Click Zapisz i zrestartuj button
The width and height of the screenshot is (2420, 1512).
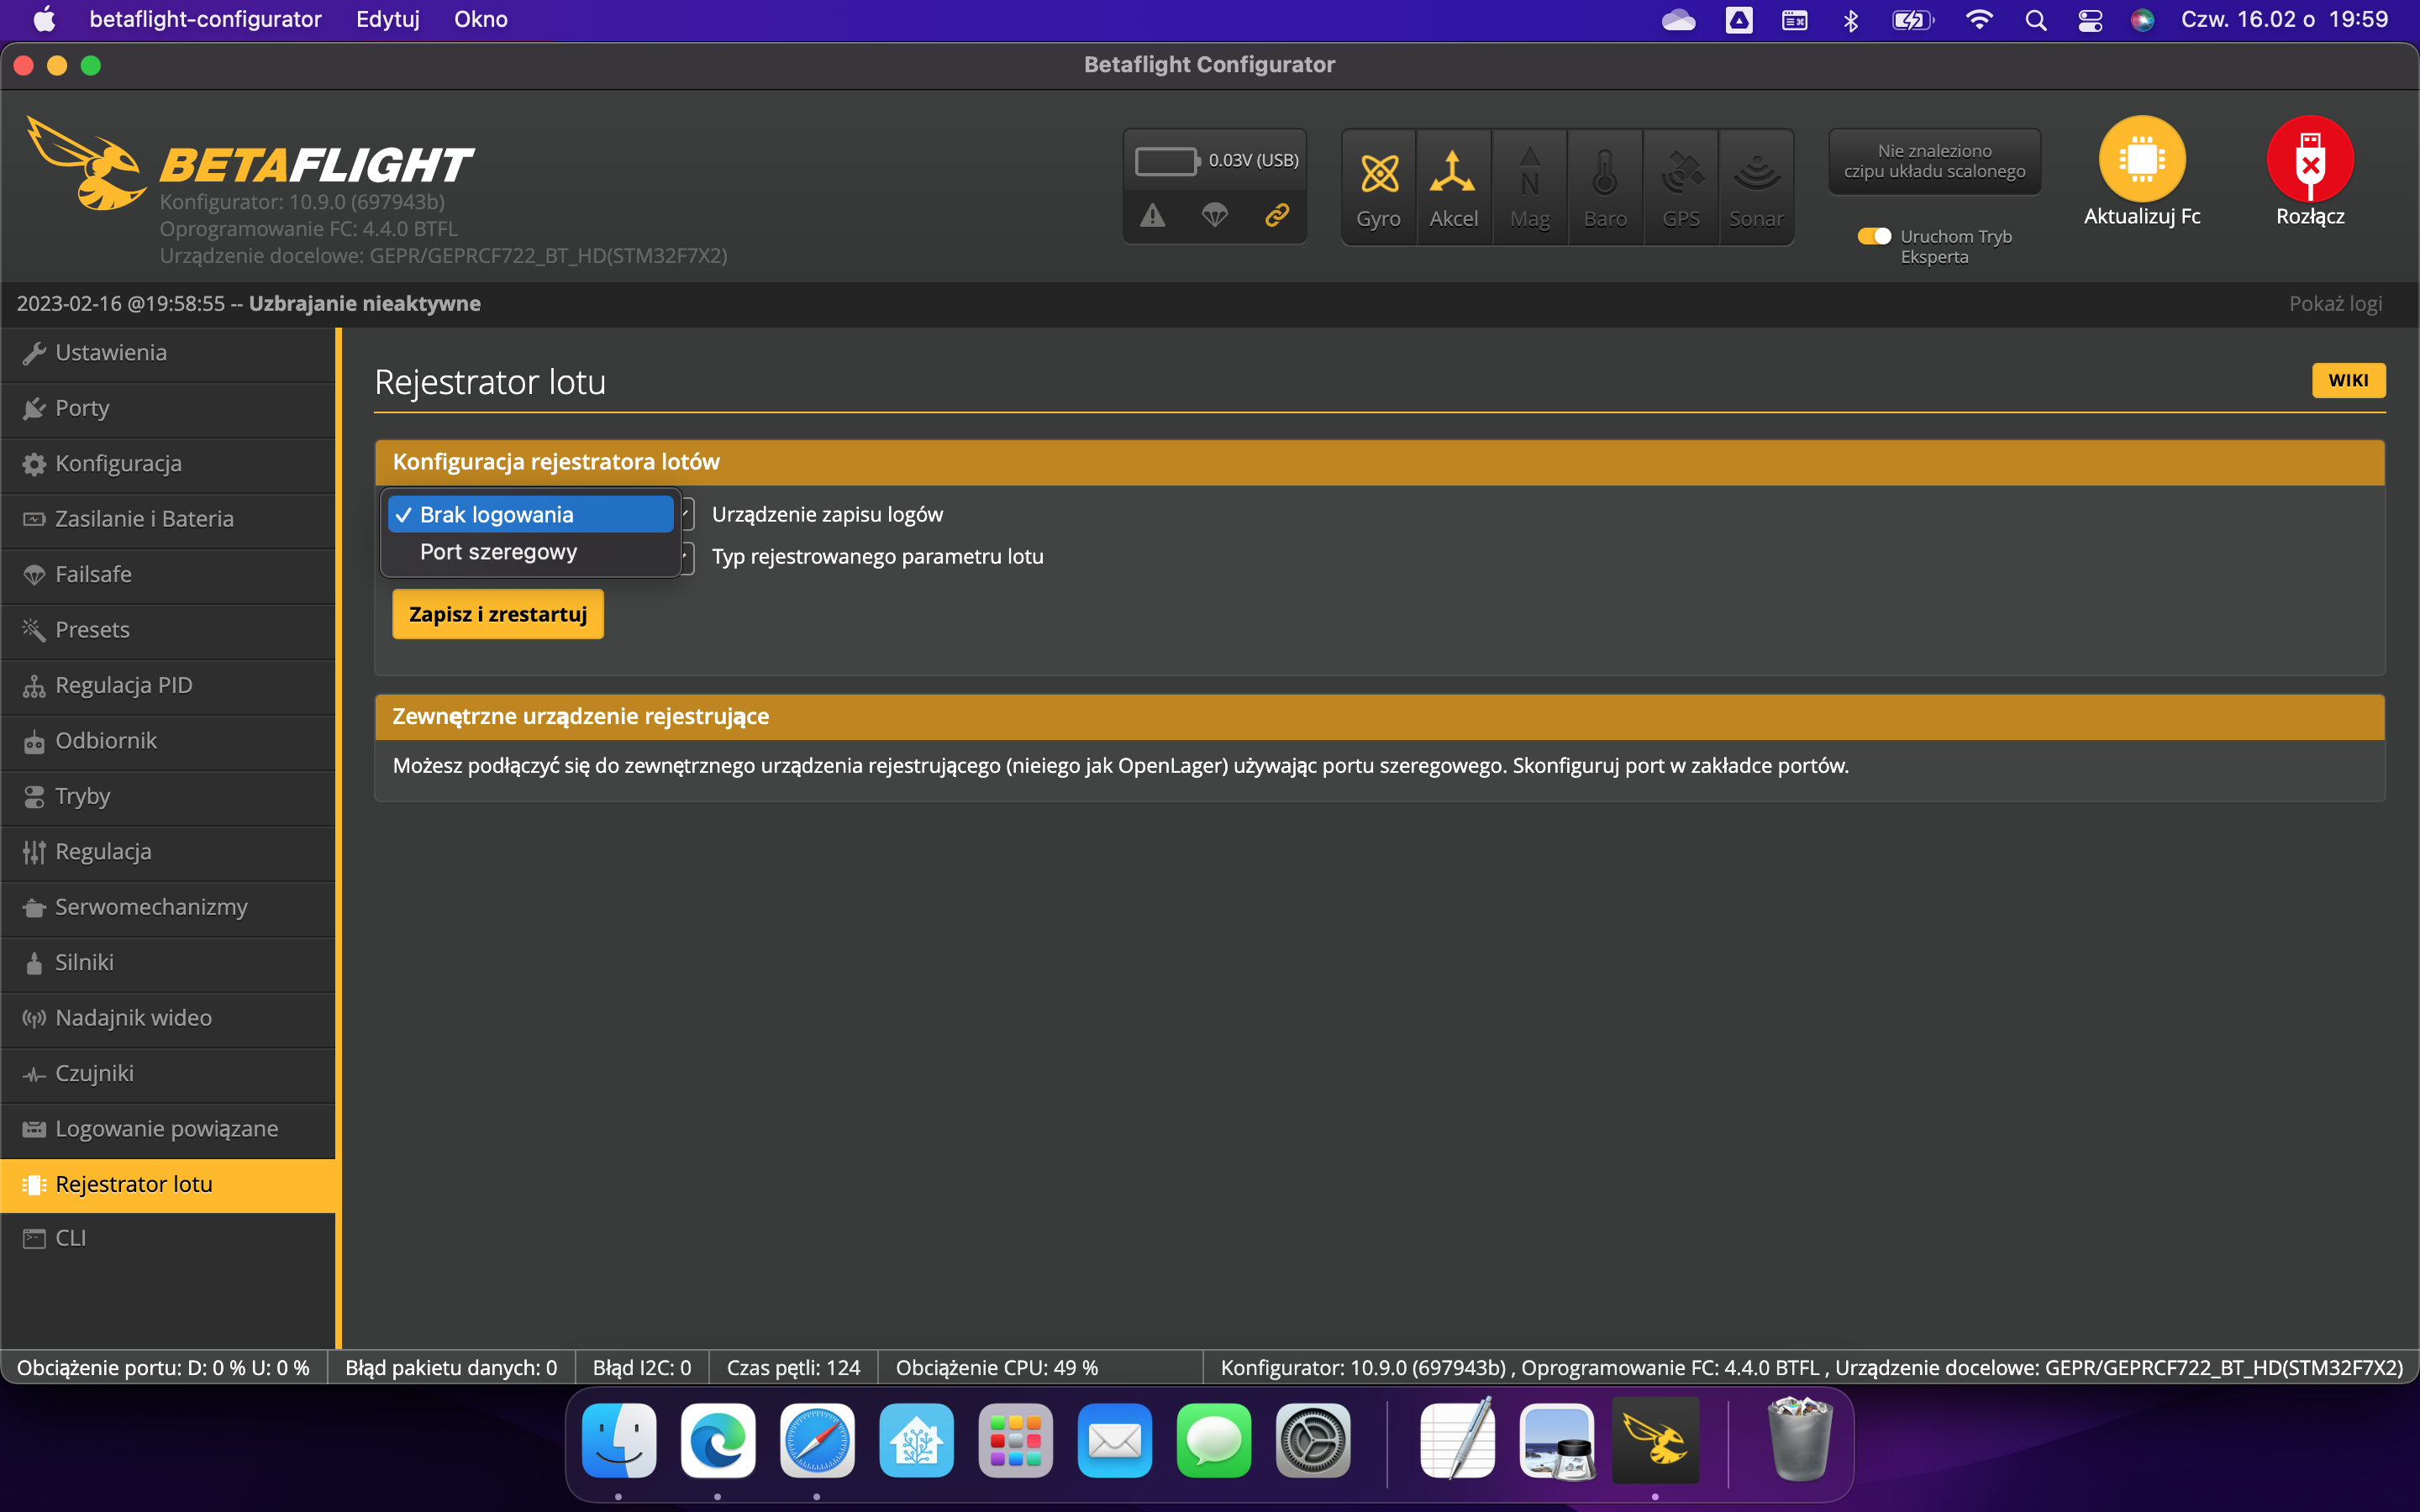[x=497, y=614]
